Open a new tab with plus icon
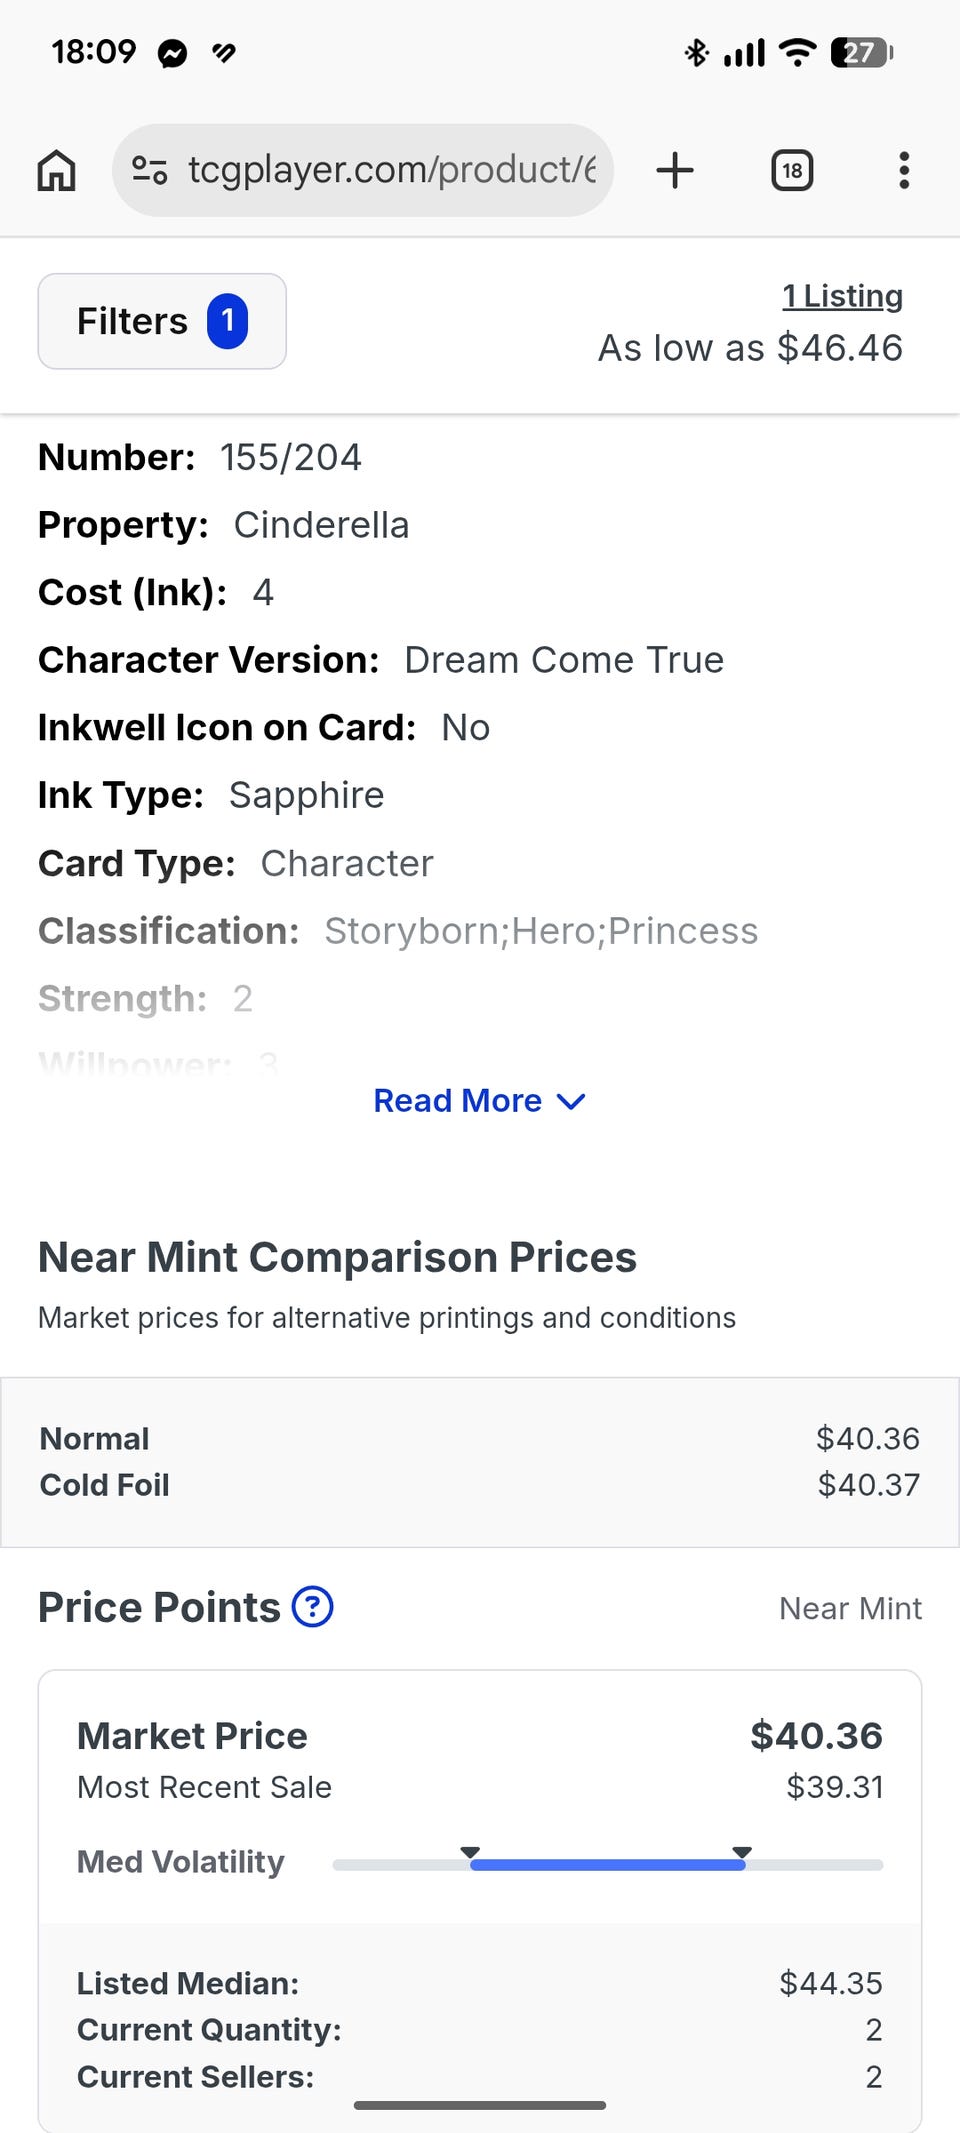Viewport: 960px width, 2133px height. click(675, 170)
